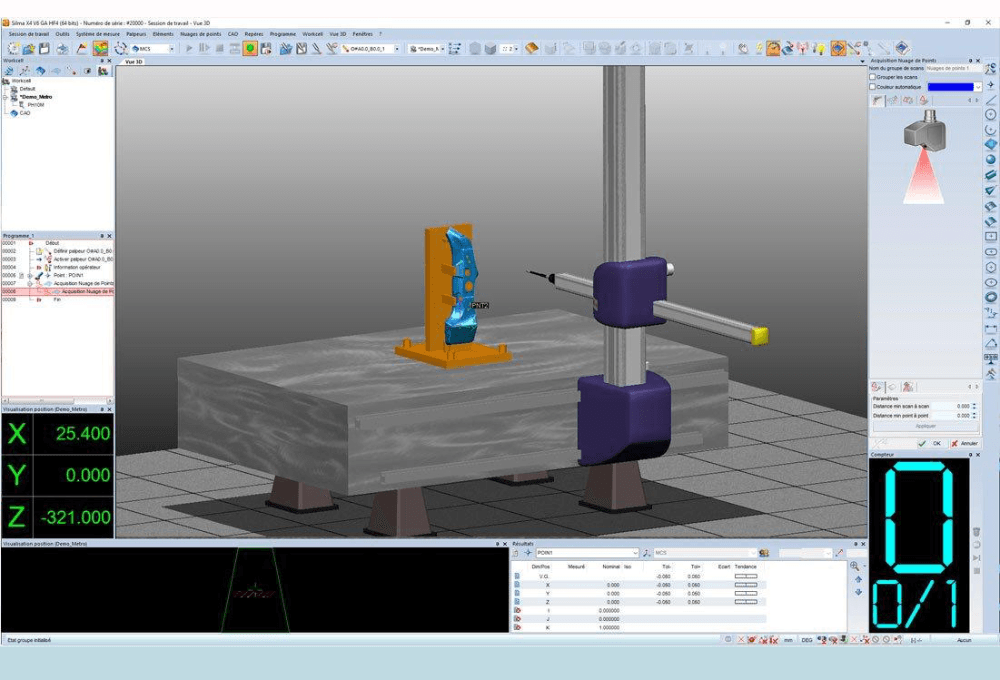Expand the Point : POIN1 program row
This screenshot has height=680, width=1000.
point(30,276)
